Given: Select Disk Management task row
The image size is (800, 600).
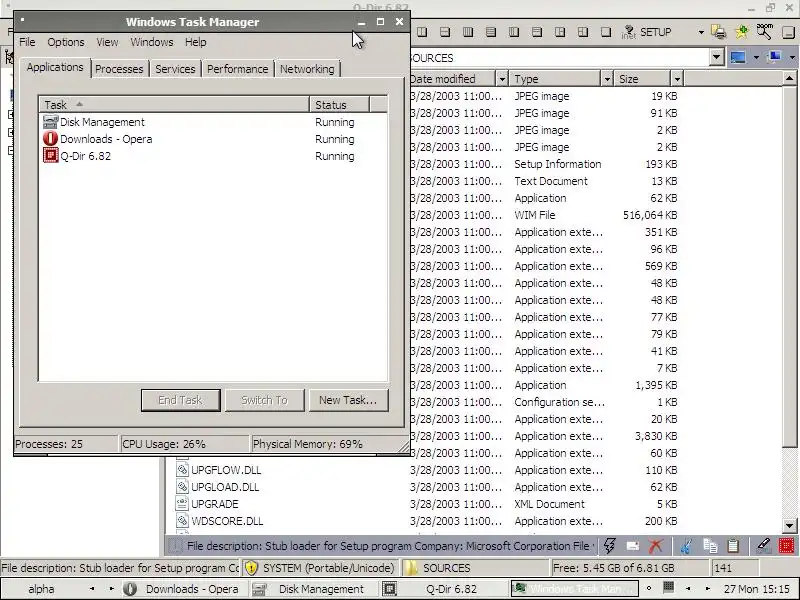Looking at the screenshot, I should click(x=213, y=122).
